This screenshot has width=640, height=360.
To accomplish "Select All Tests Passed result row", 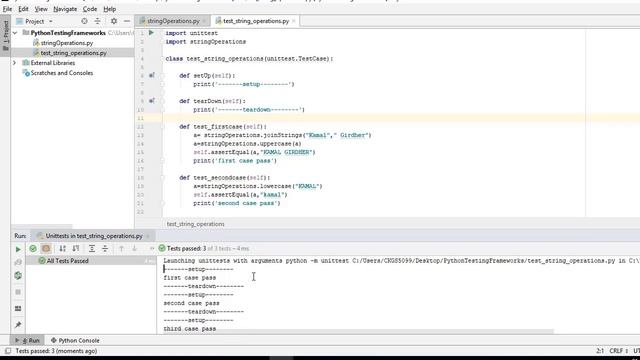I will pos(91,261).
